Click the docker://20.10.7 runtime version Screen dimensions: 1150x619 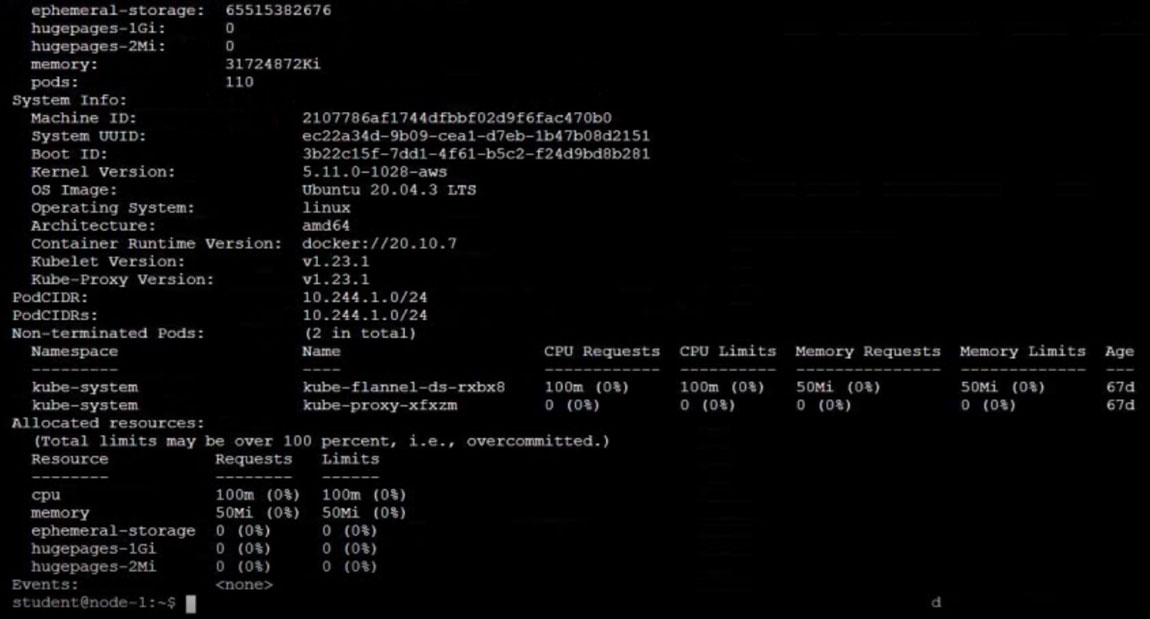[x=379, y=243]
